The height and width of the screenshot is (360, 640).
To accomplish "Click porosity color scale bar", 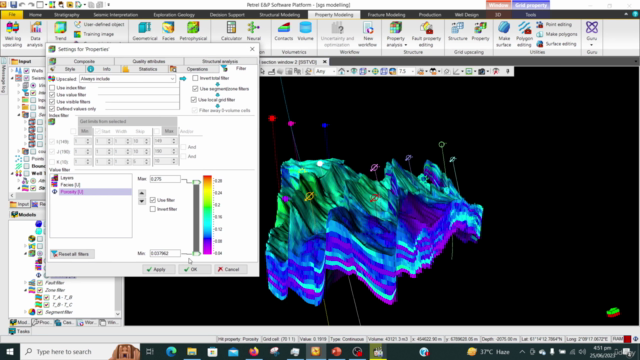I will click(207, 215).
